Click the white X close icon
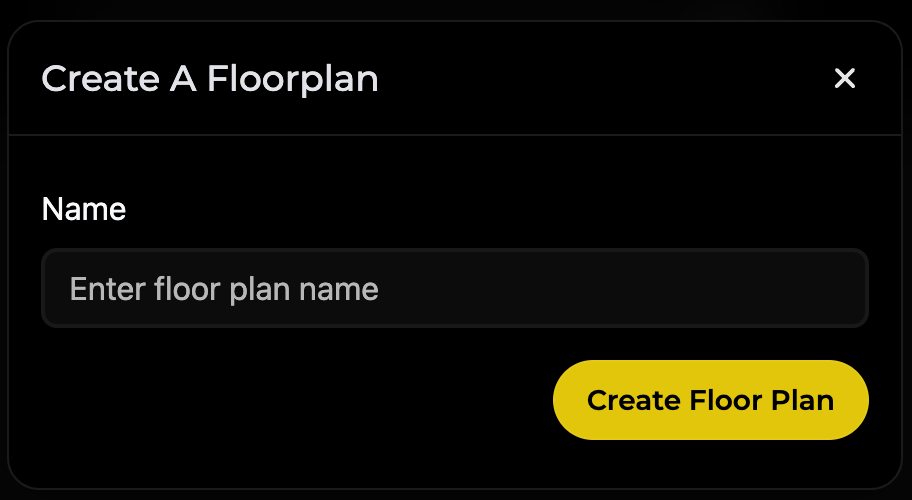The height and width of the screenshot is (500, 912). [845, 78]
